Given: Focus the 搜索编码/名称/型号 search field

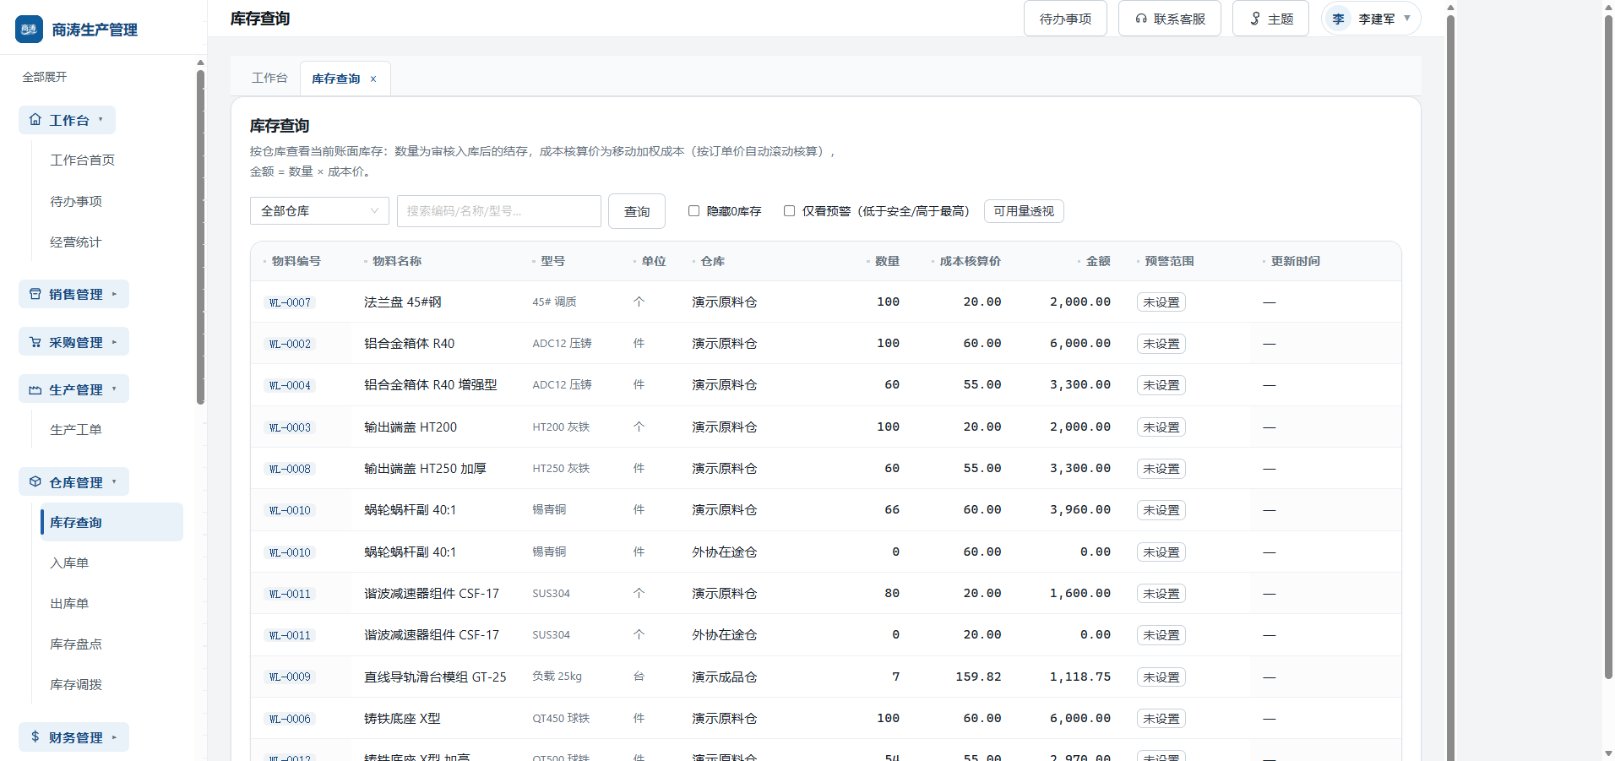Looking at the screenshot, I should click(x=499, y=211).
